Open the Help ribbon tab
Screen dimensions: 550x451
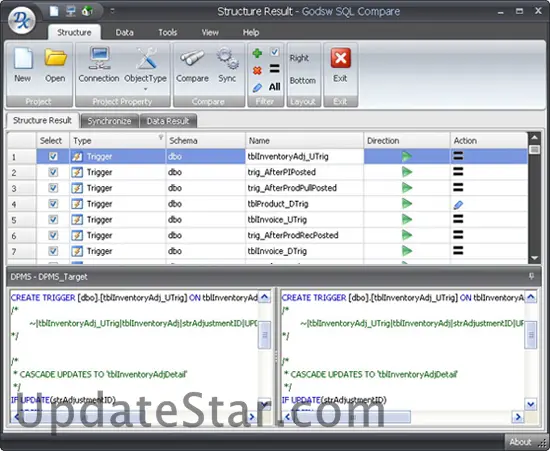pos(251,33)
